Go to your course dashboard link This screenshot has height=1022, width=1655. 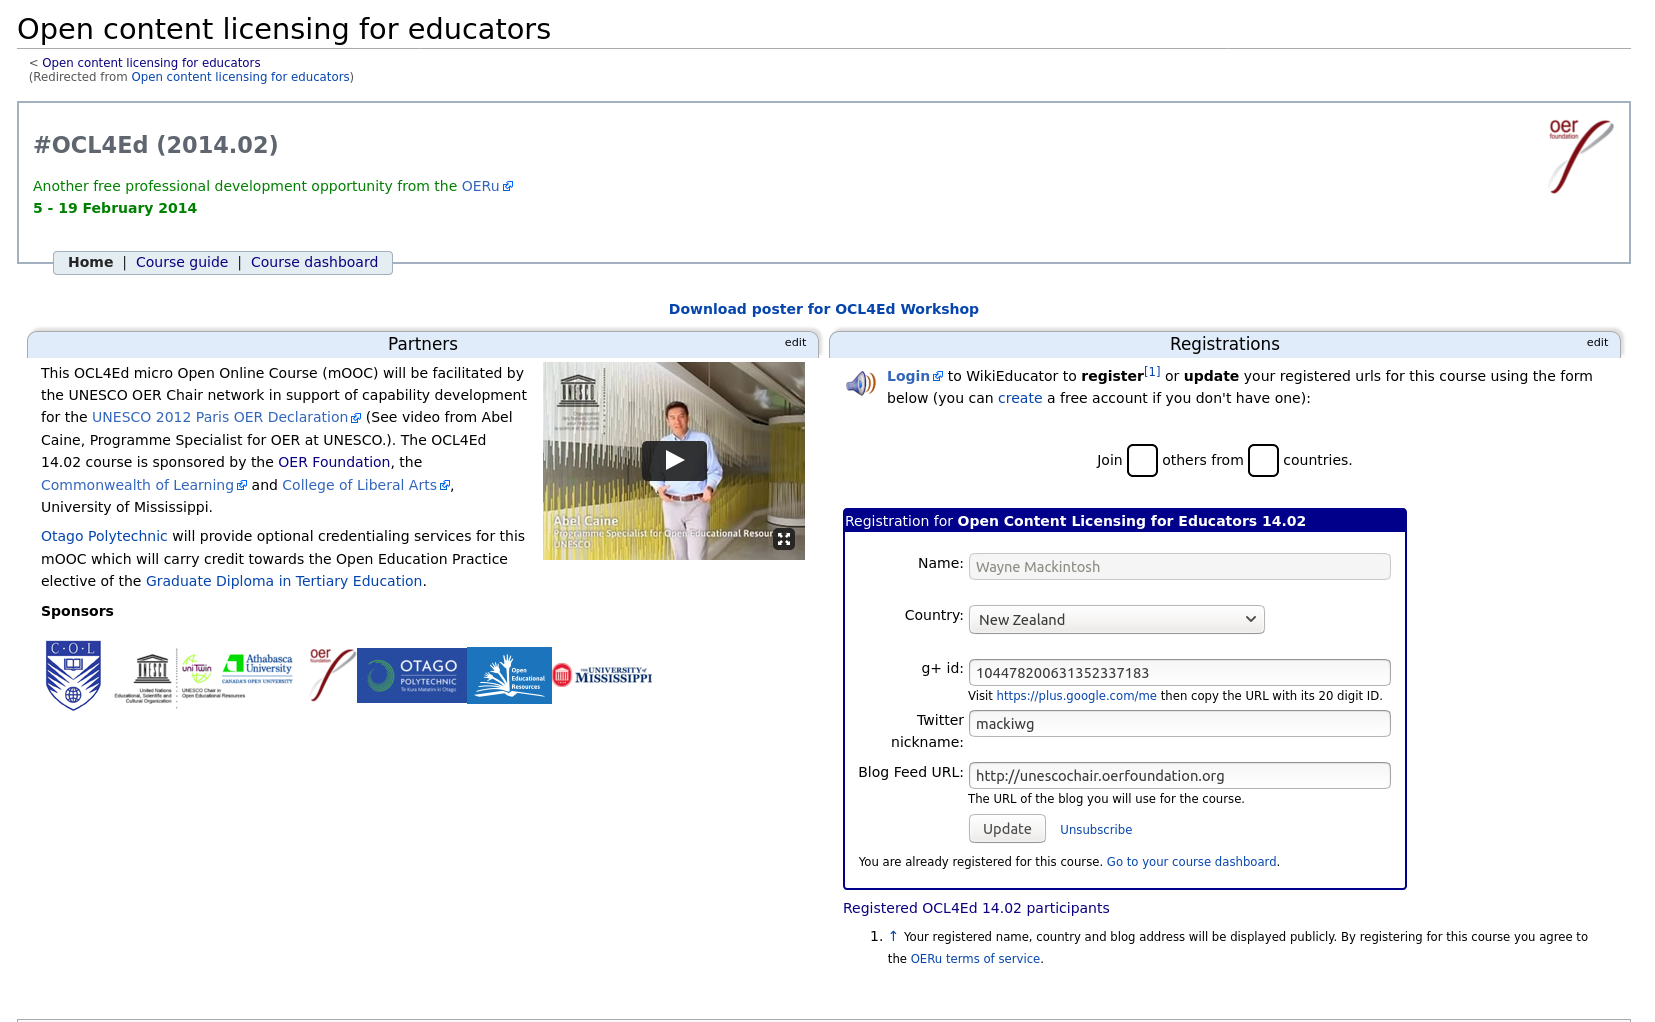pyautogui.click(x=1191, y=862)
